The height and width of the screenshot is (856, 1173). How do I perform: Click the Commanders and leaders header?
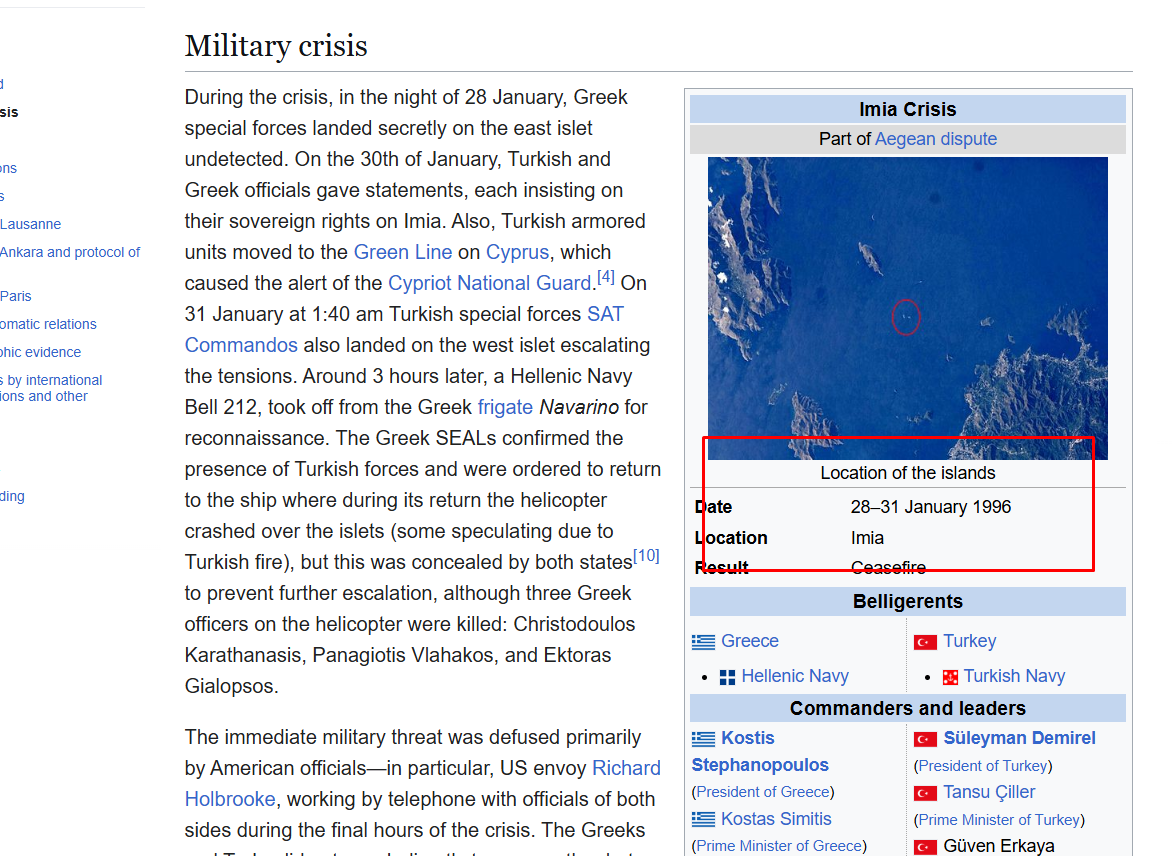[x=907, y=708]
